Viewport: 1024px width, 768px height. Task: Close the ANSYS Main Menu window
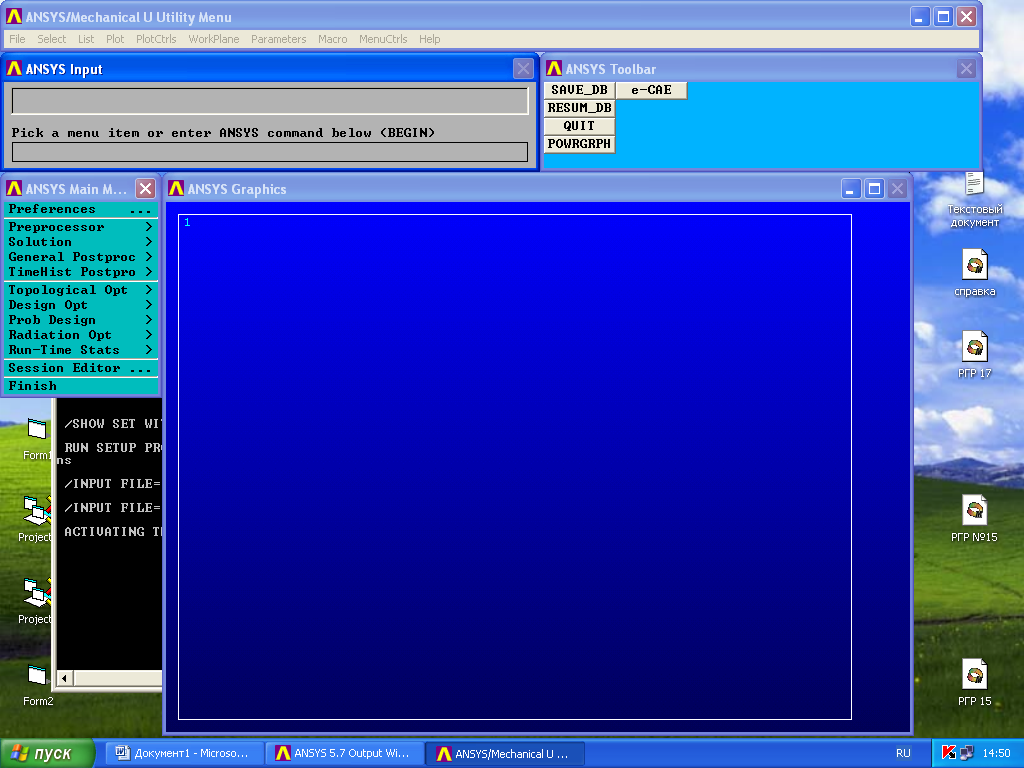tap(146, 189)
